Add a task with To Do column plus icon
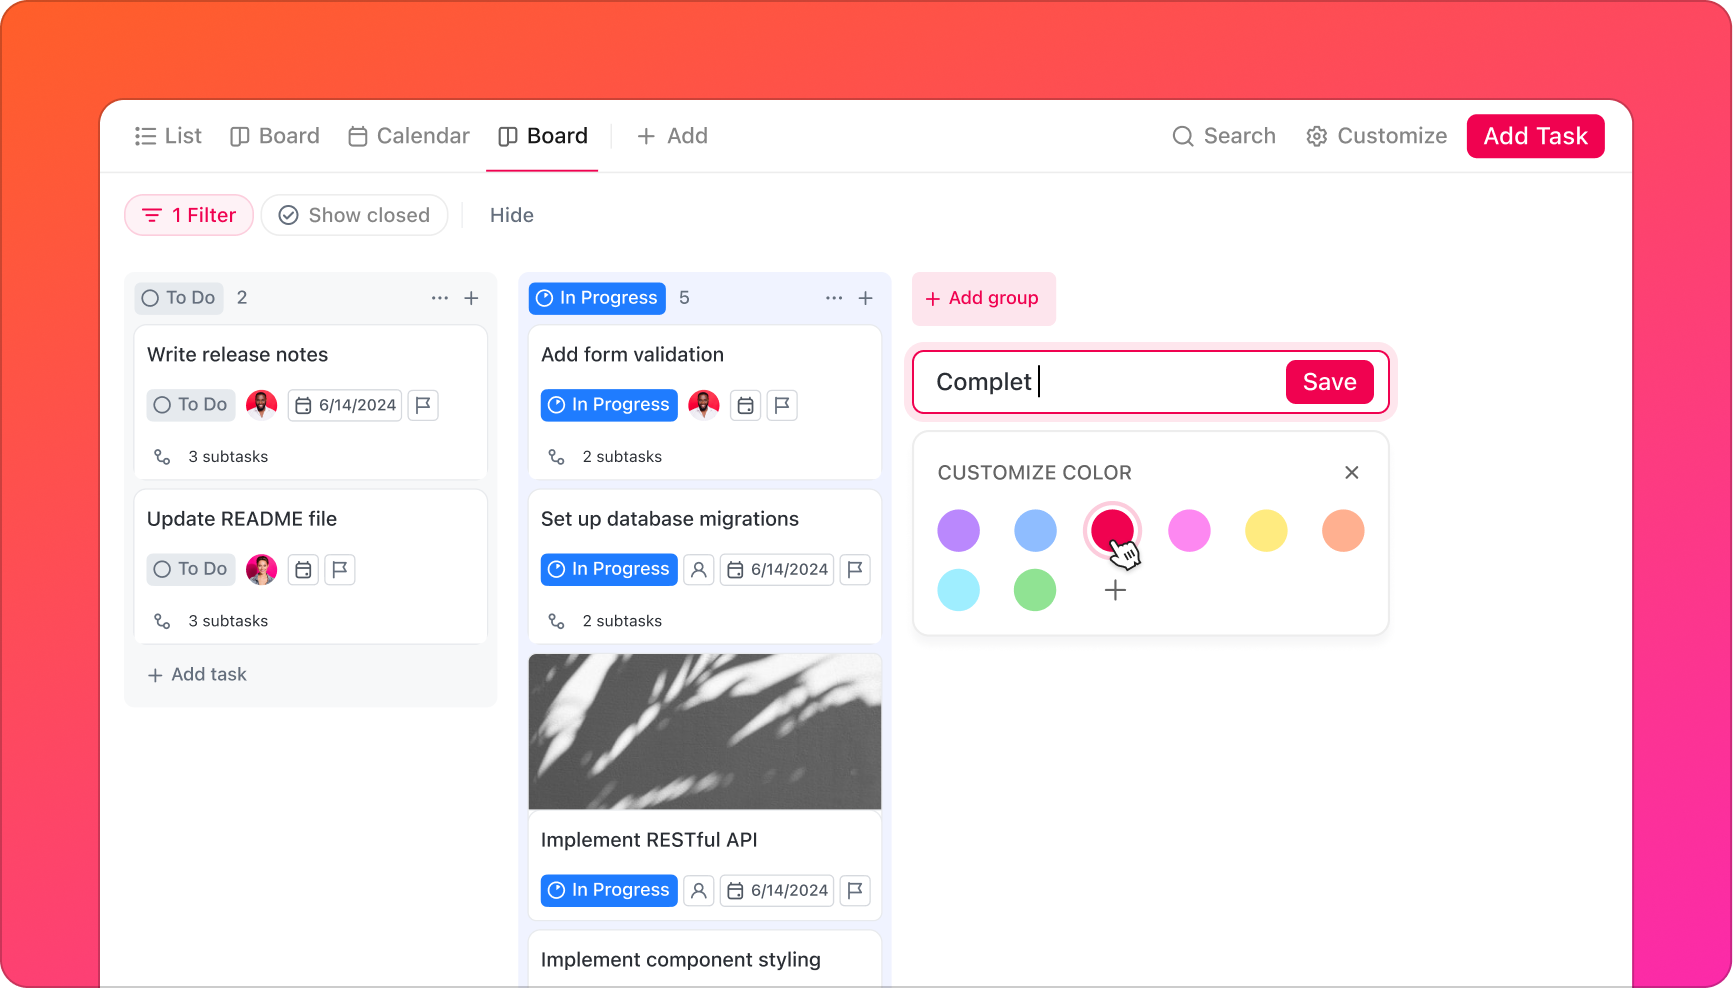 pos(472,298)
